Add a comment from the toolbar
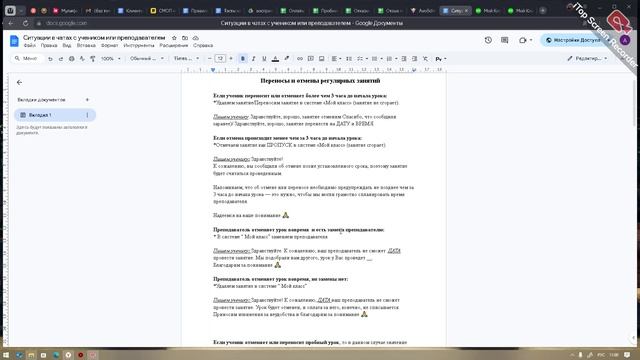The image size is (640, 360). (311, 59)
